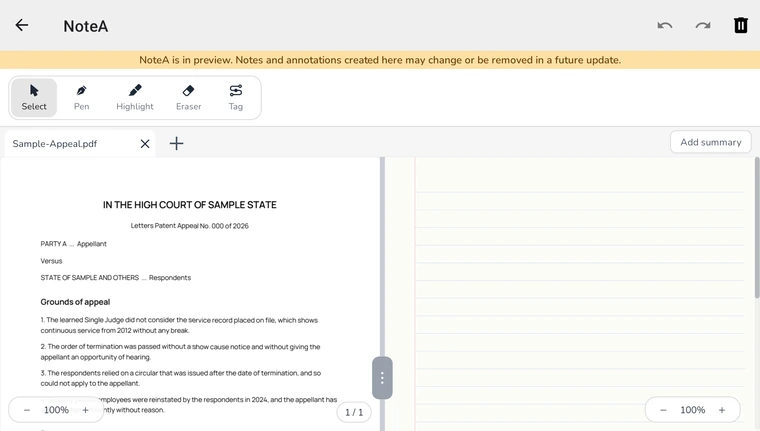Click the word 'Versus'

click(51, 261)
